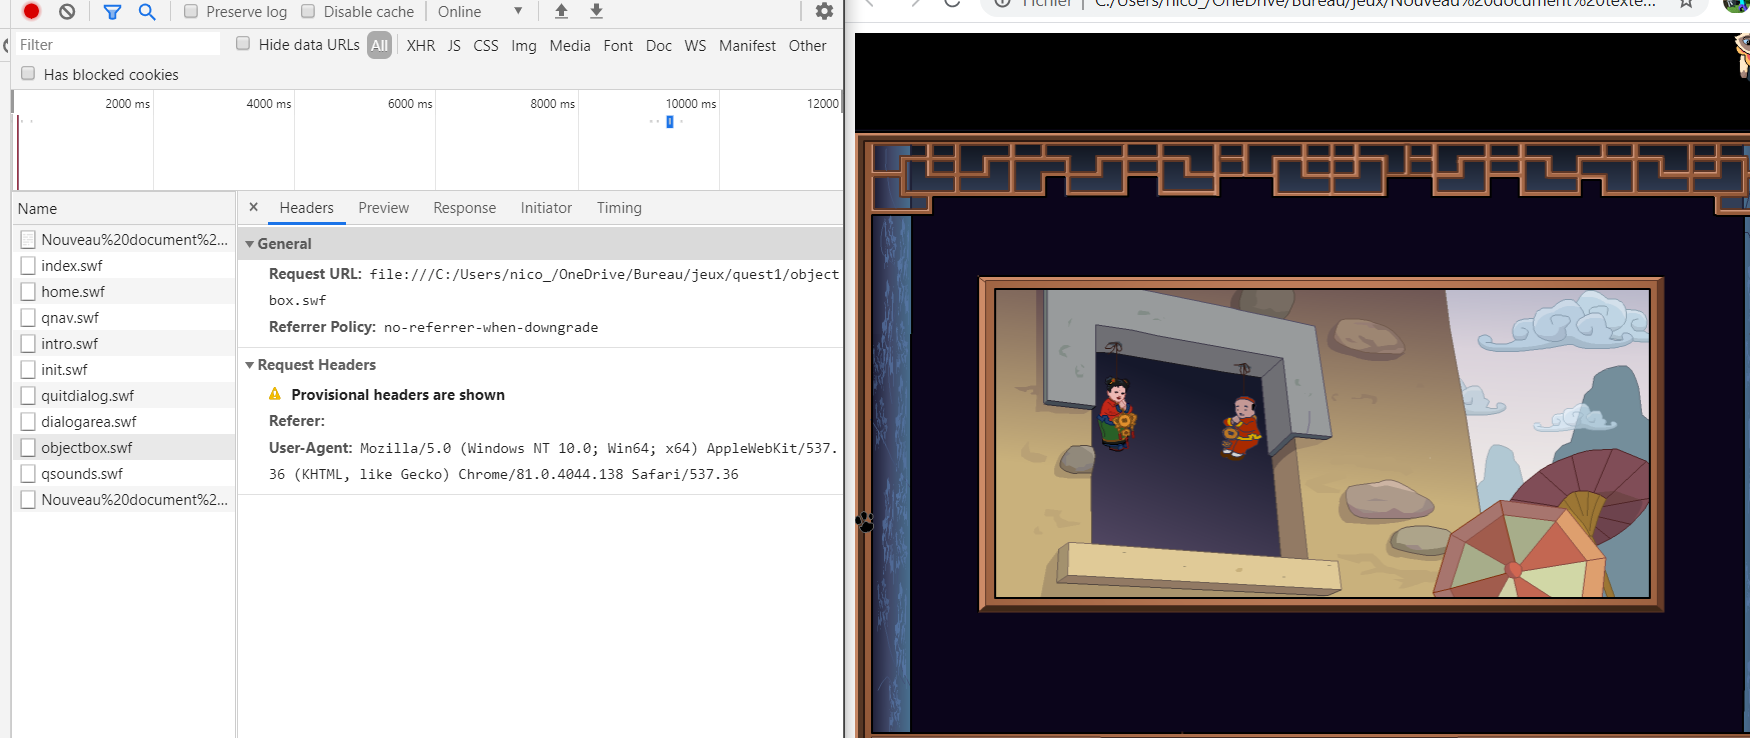The image size is (1750, 738).
Task: Select home.swf request row
Action: click(124, 291)
